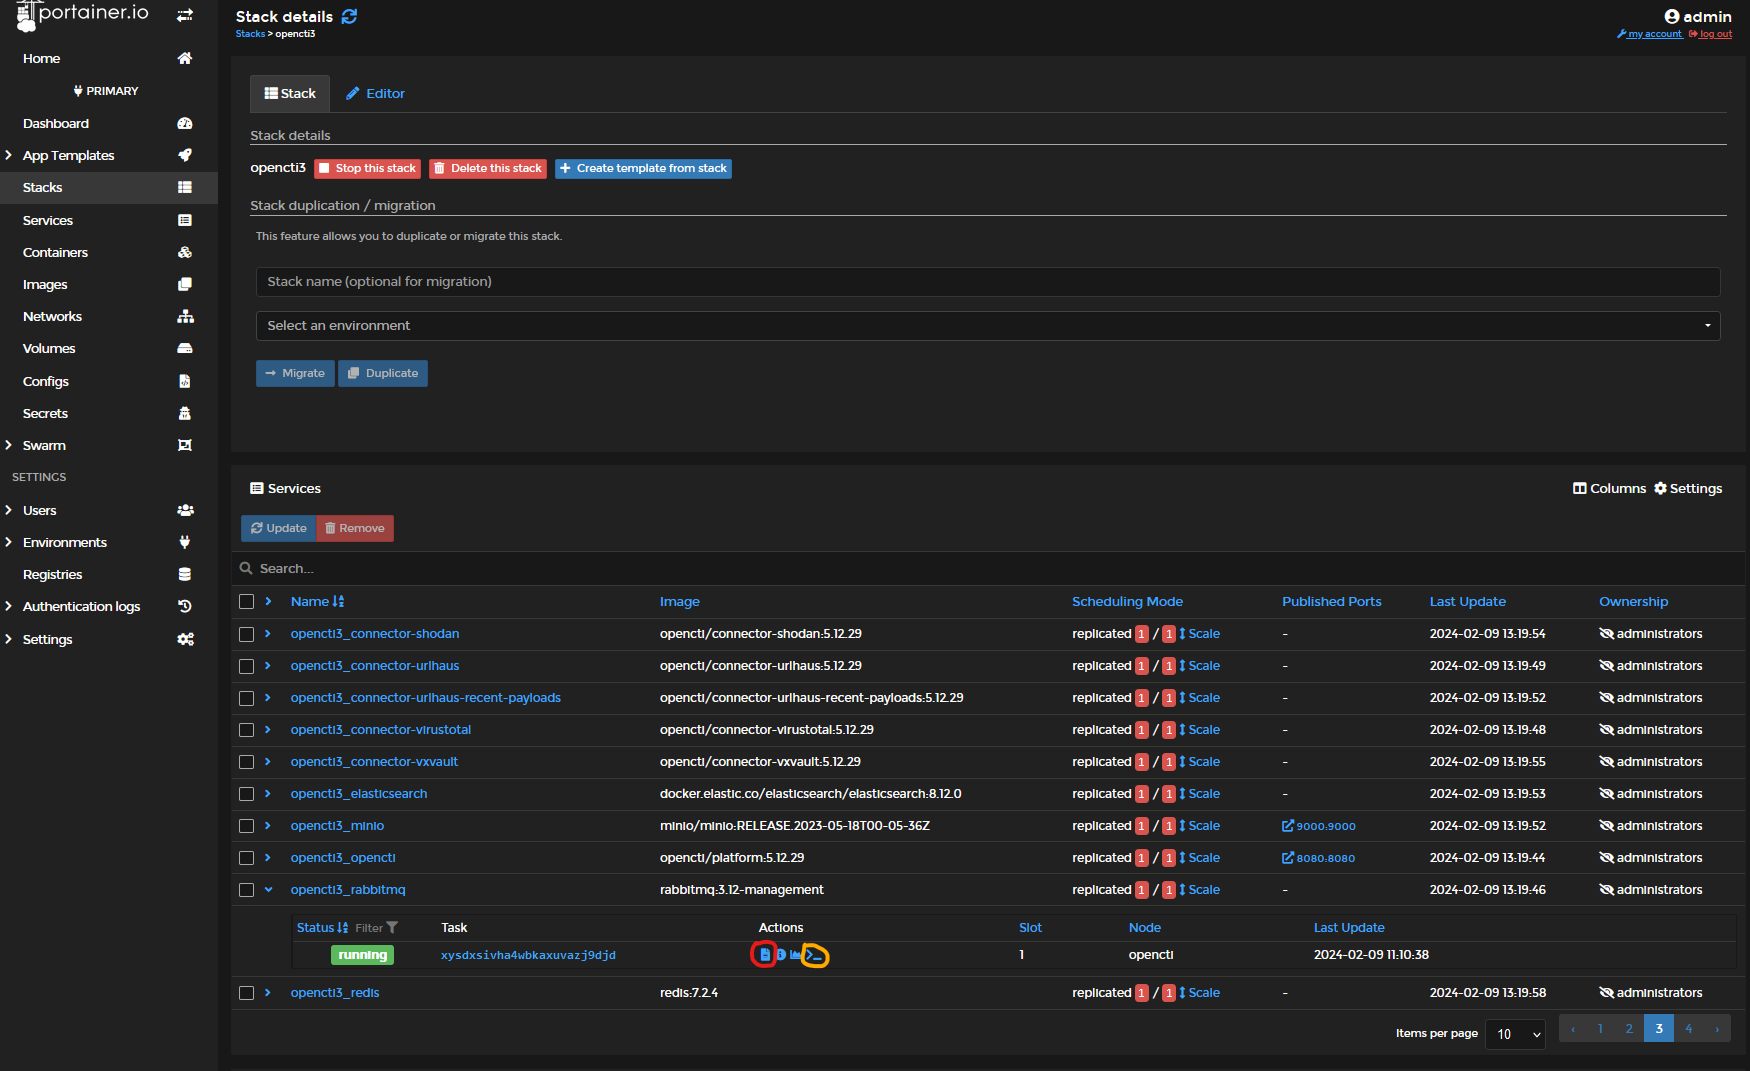Switch to the Editor tab
Image resolution: width=1750 pixels, height=1071 pixels.
click(375, 94)
